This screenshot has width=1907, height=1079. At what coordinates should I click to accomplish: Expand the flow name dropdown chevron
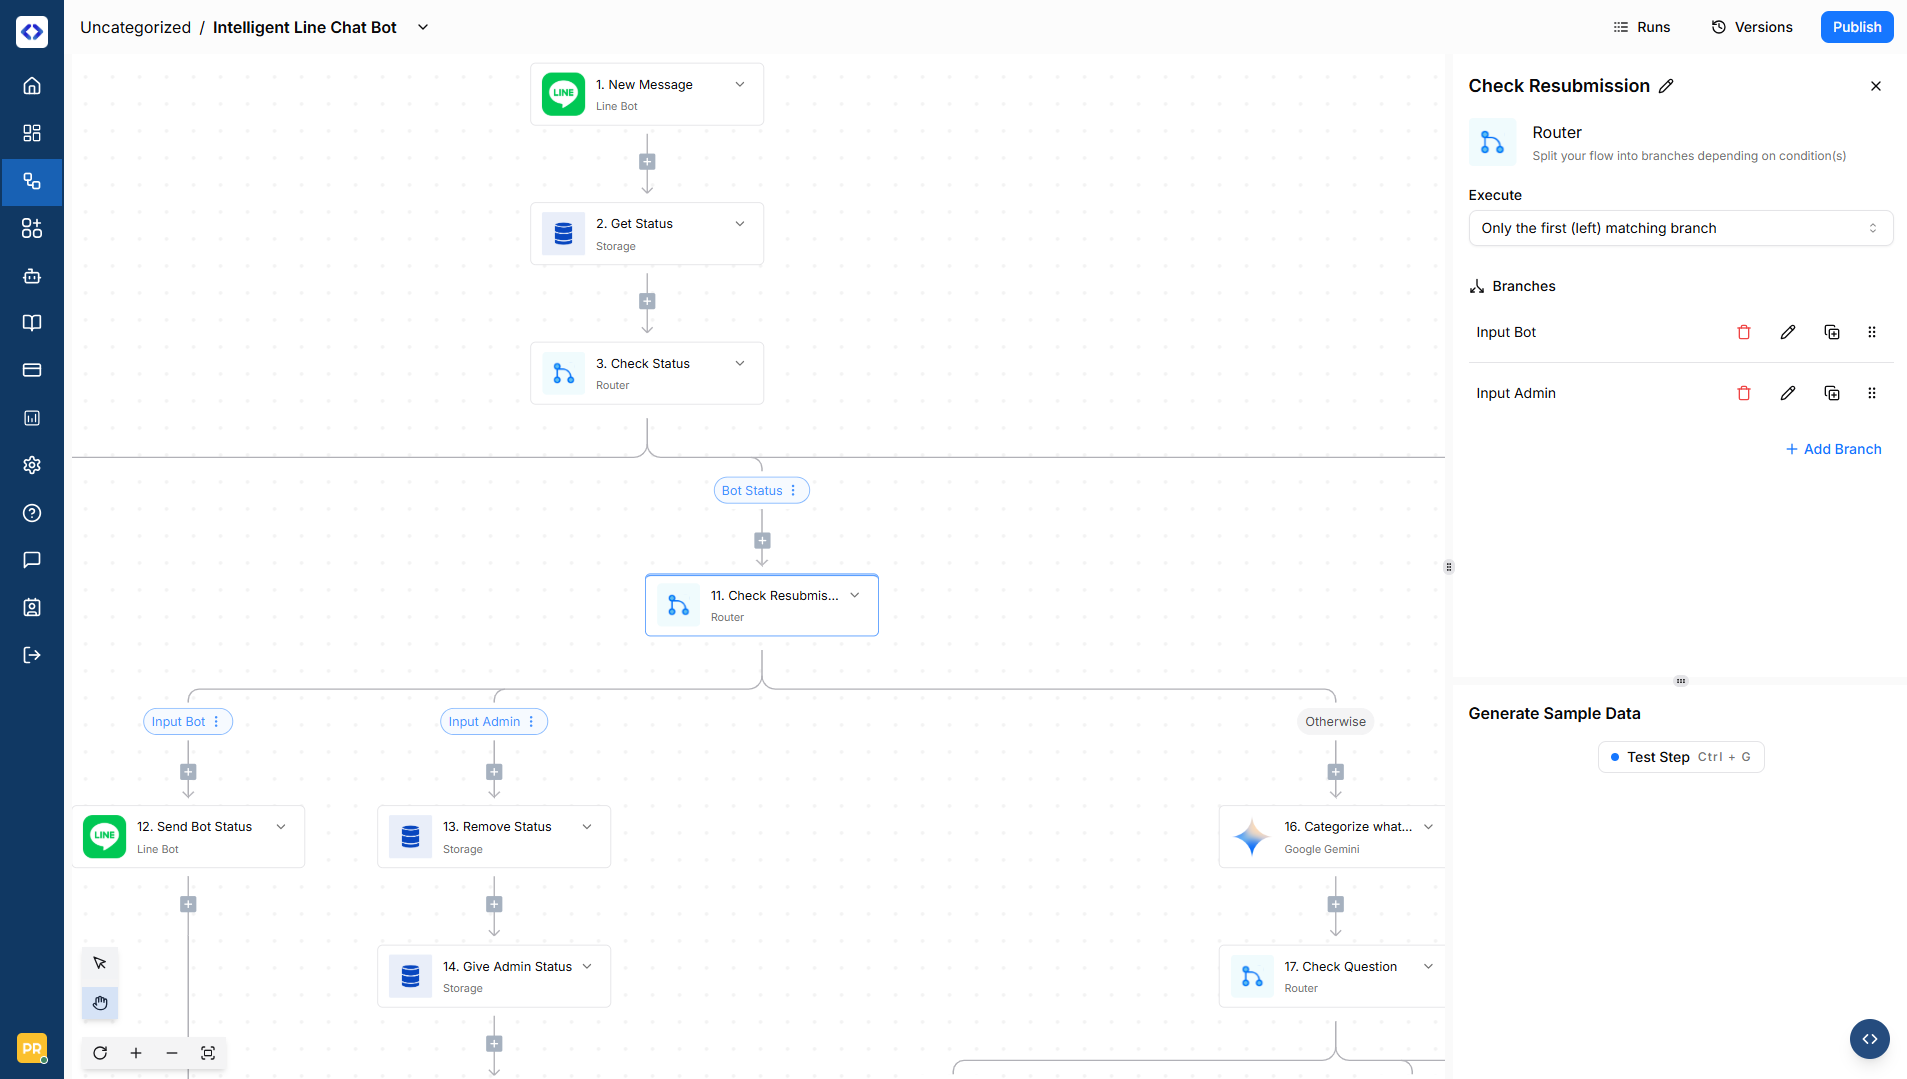click(423, 27)
